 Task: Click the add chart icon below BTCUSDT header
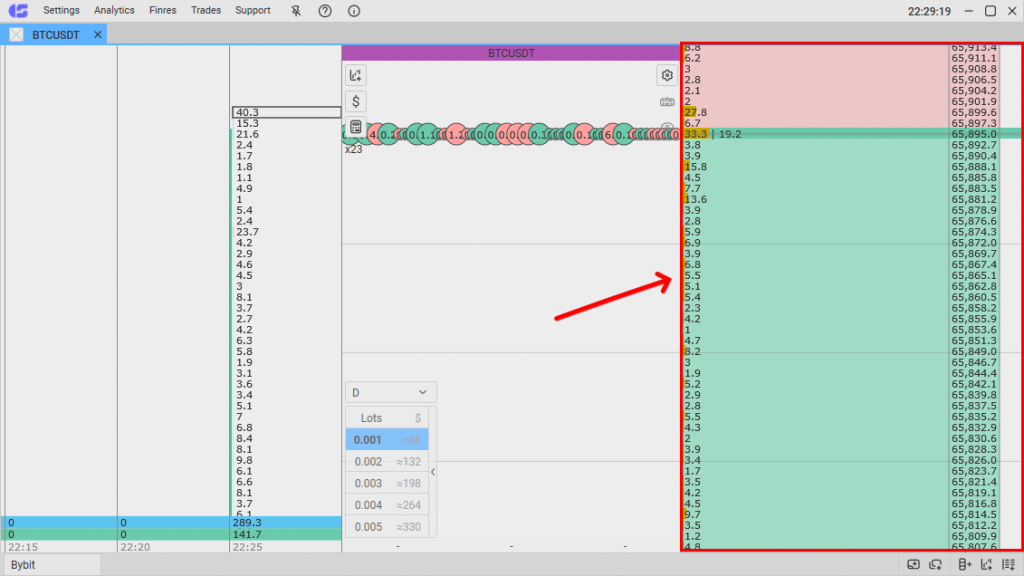pos(357,75)
